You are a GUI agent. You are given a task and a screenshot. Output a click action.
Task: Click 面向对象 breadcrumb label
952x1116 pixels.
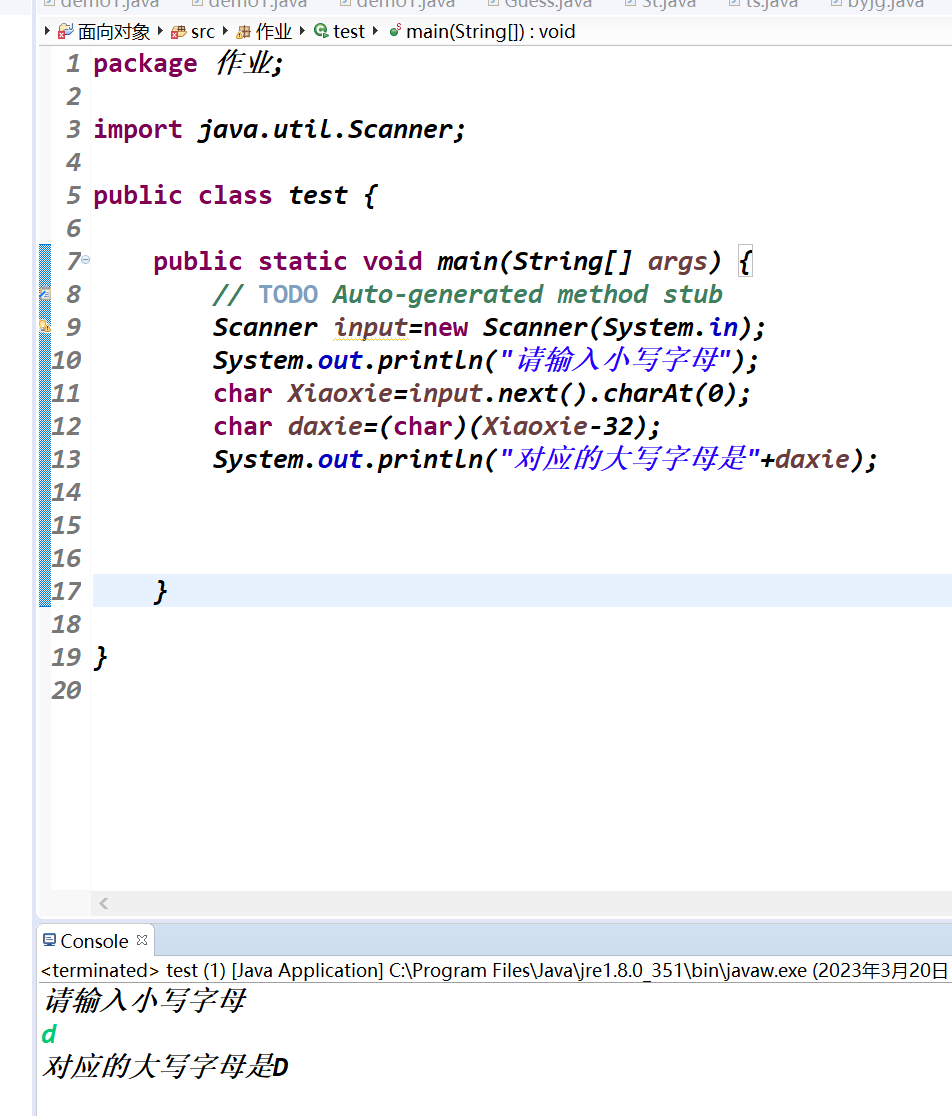click(x=114, y=32)
